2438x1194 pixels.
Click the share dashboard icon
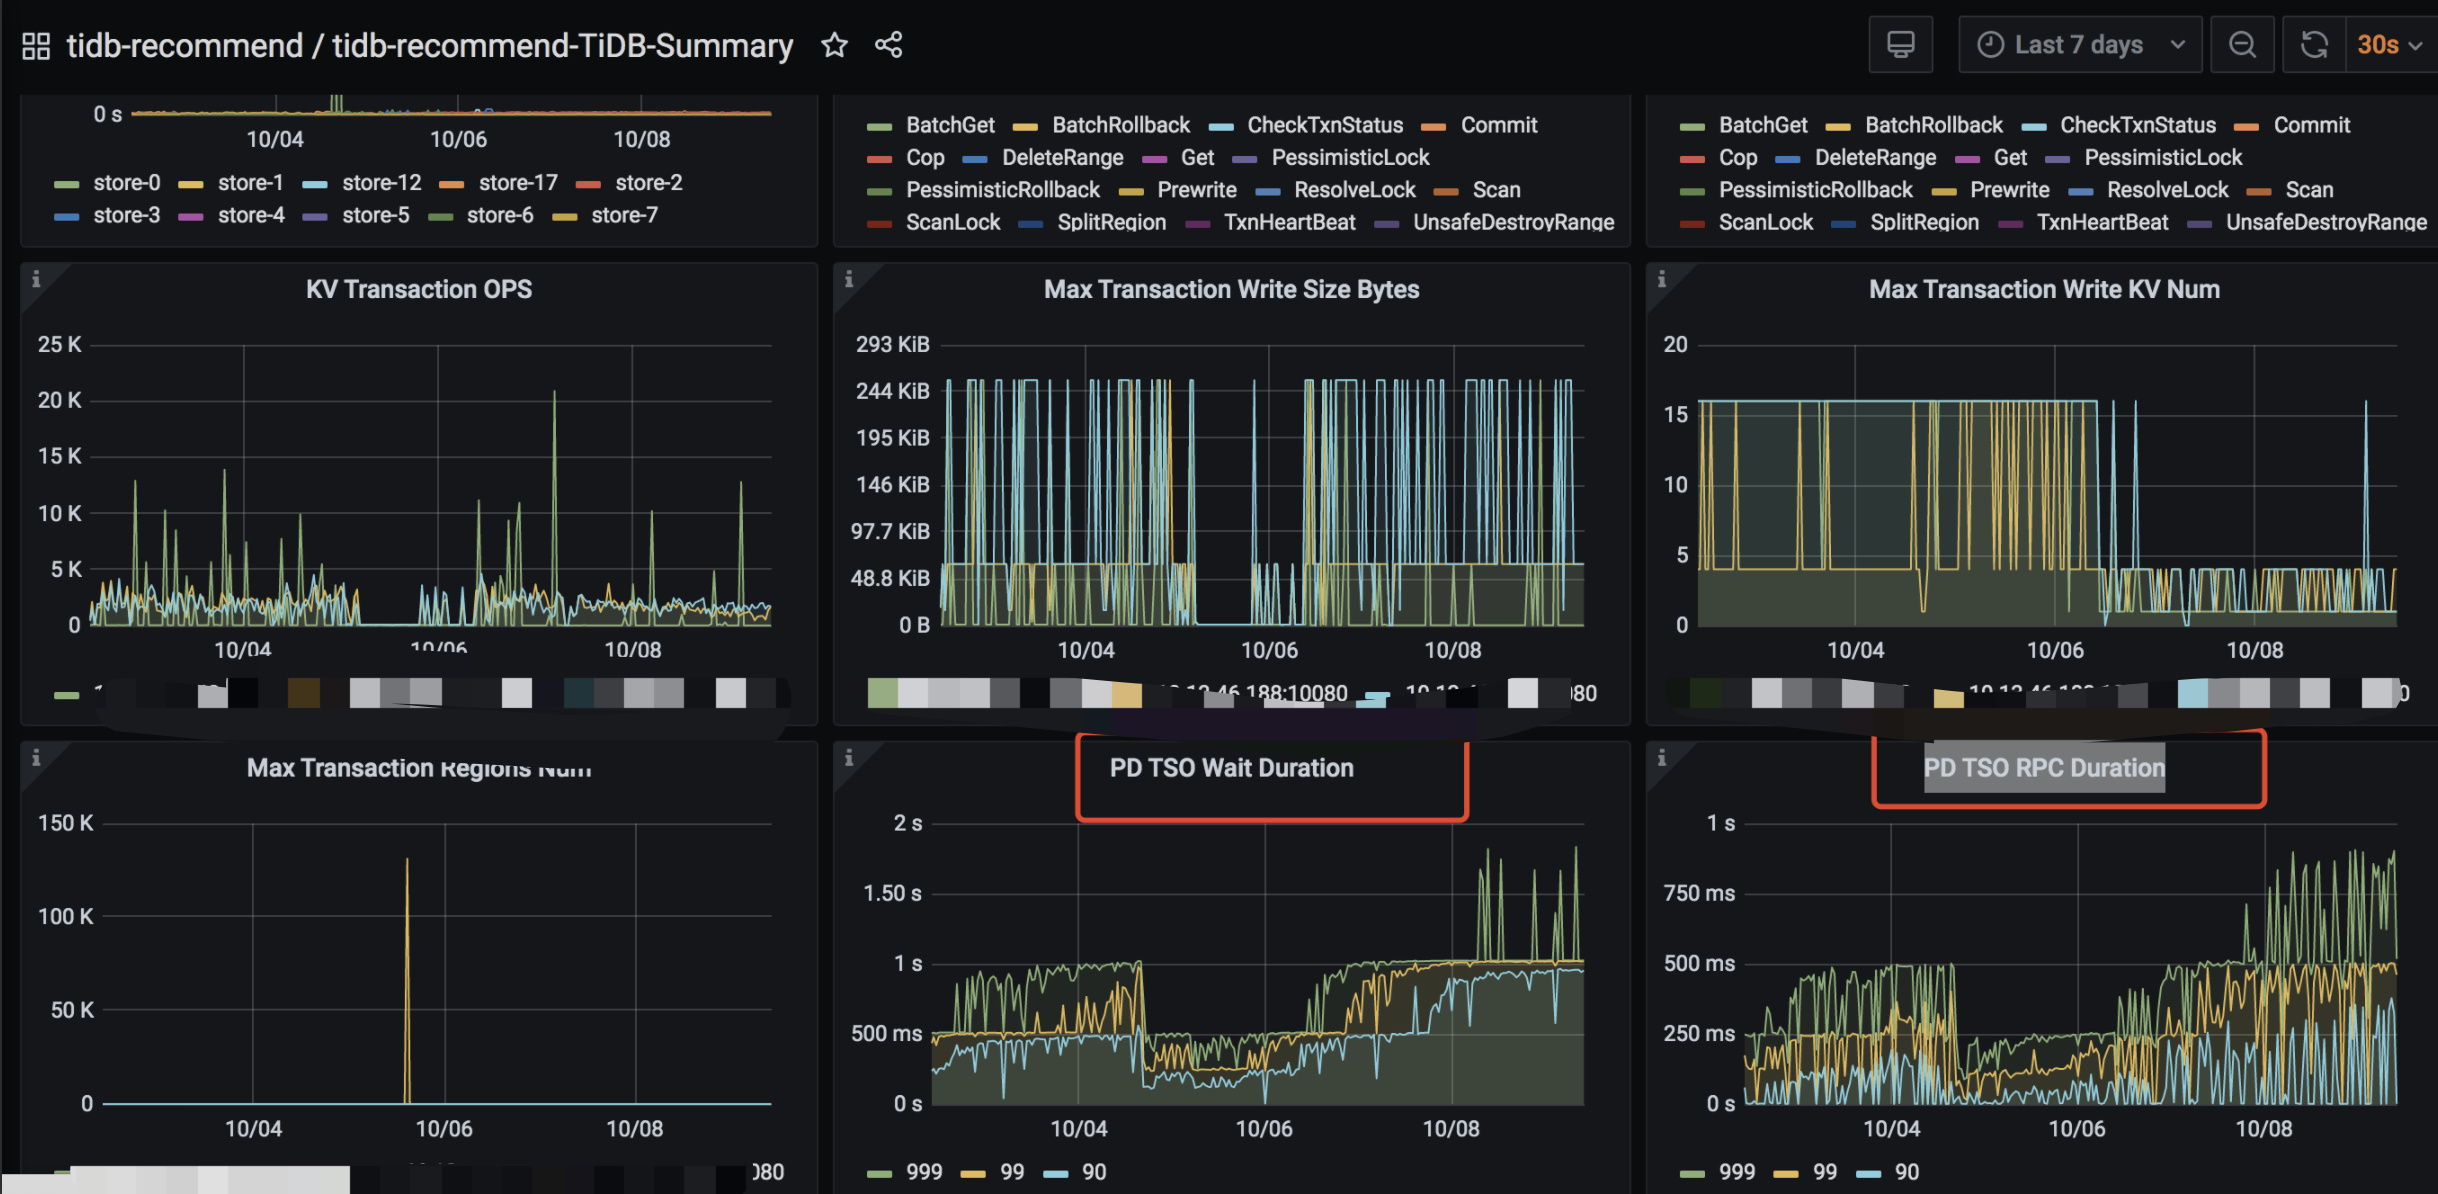click(889, 45)
